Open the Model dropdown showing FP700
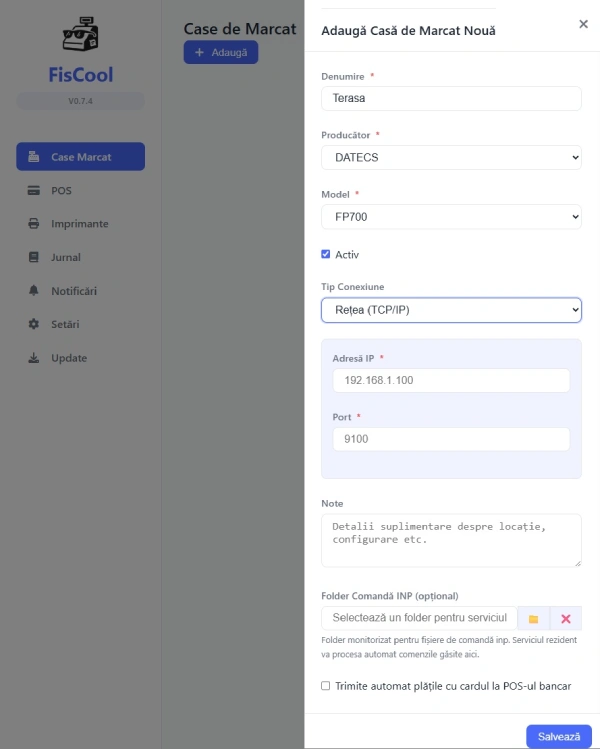 [451, 217]
